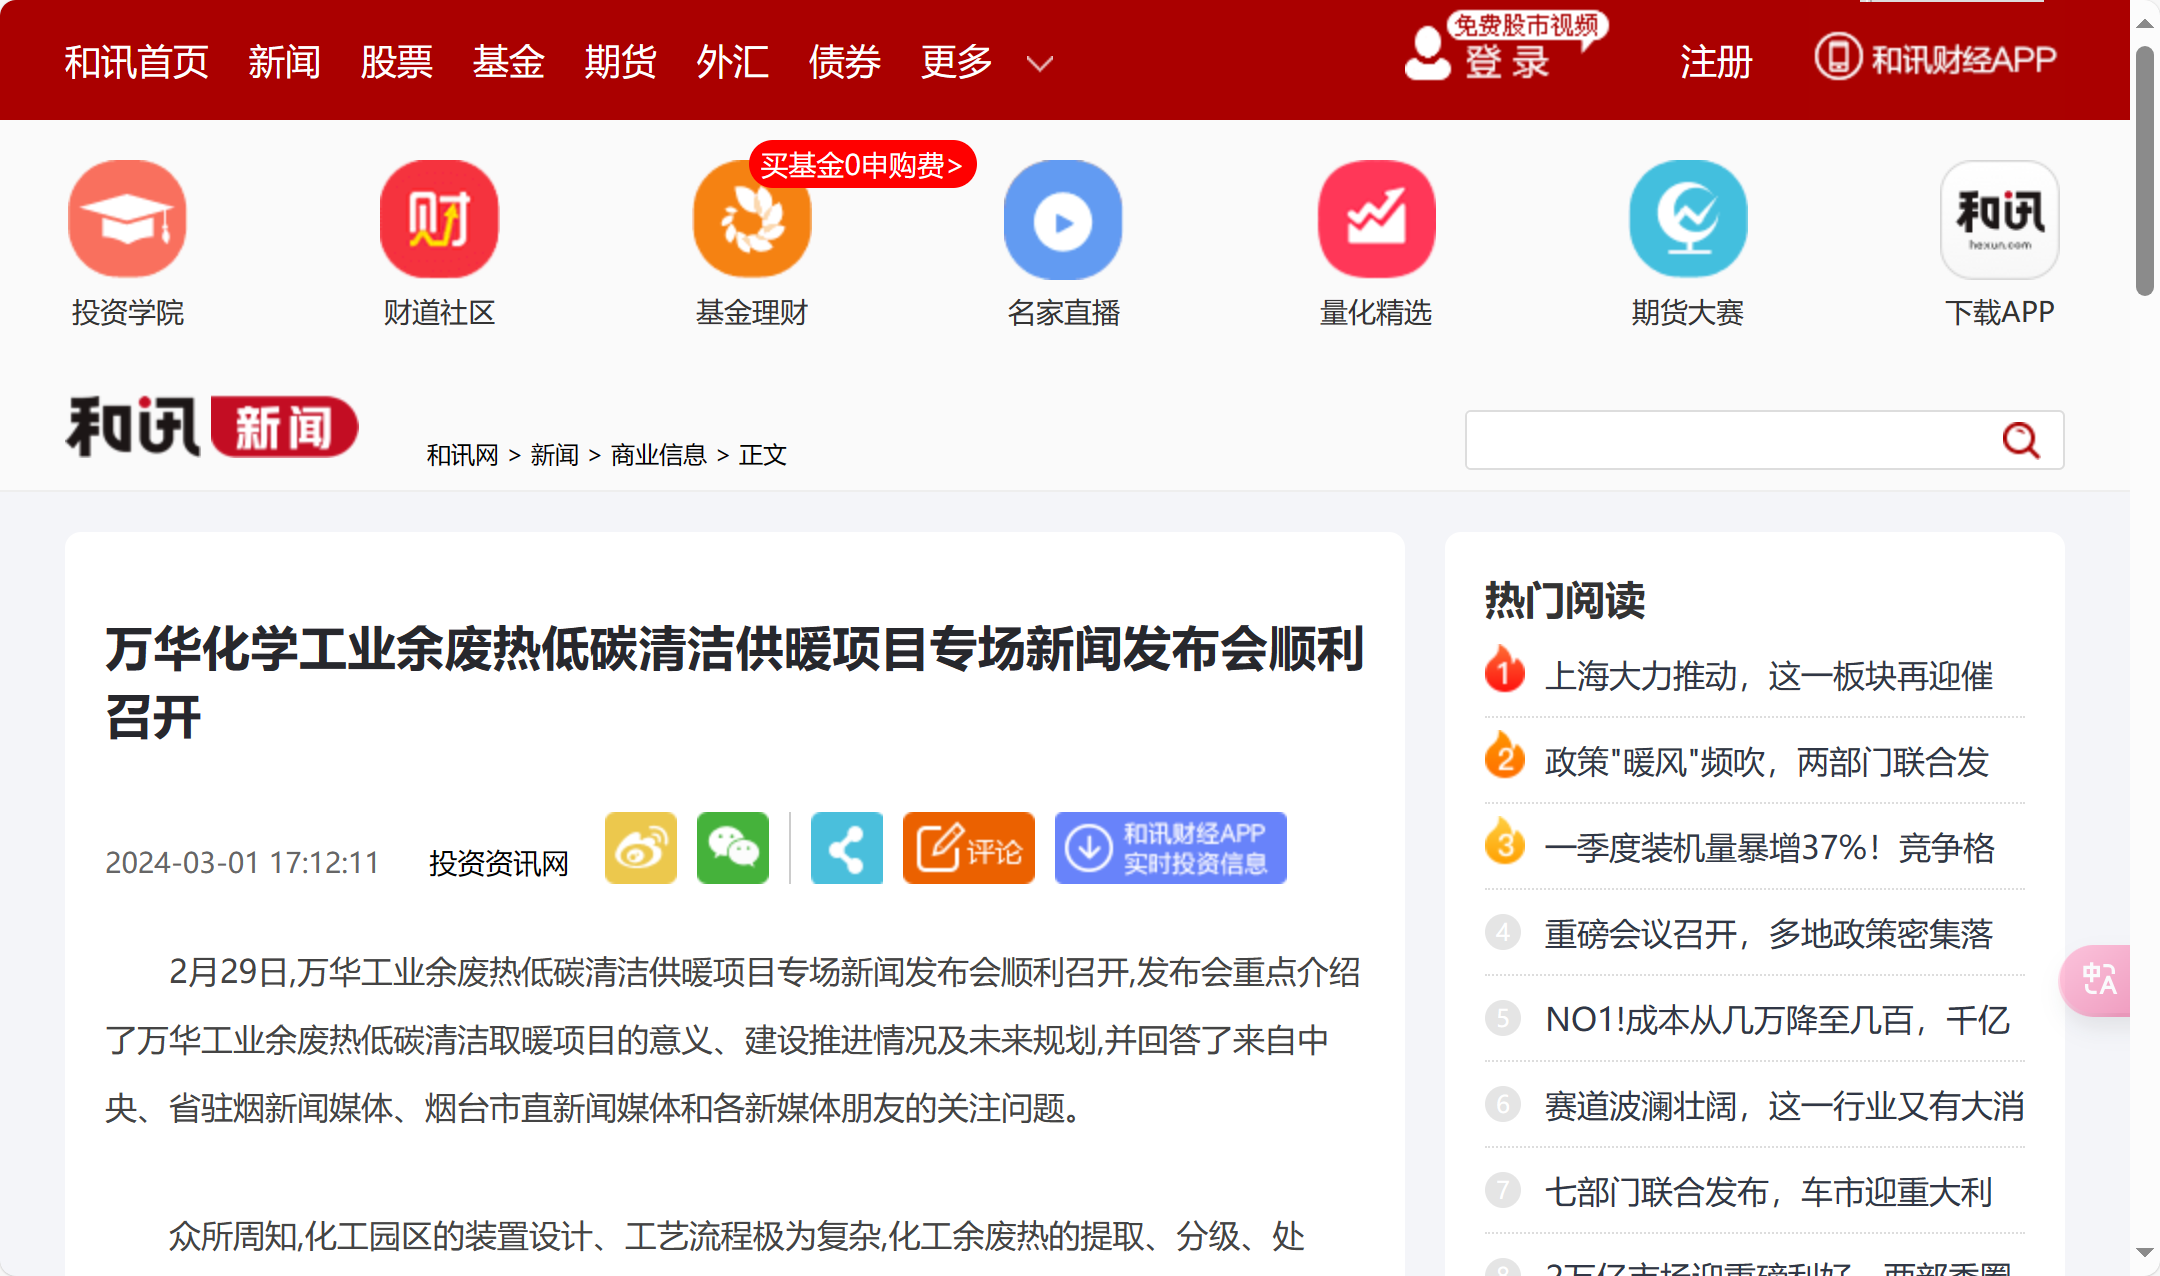Toggle the translation floating button
The height and width of the screenshot is (1276, 2160).
(x=2098, y=980)
